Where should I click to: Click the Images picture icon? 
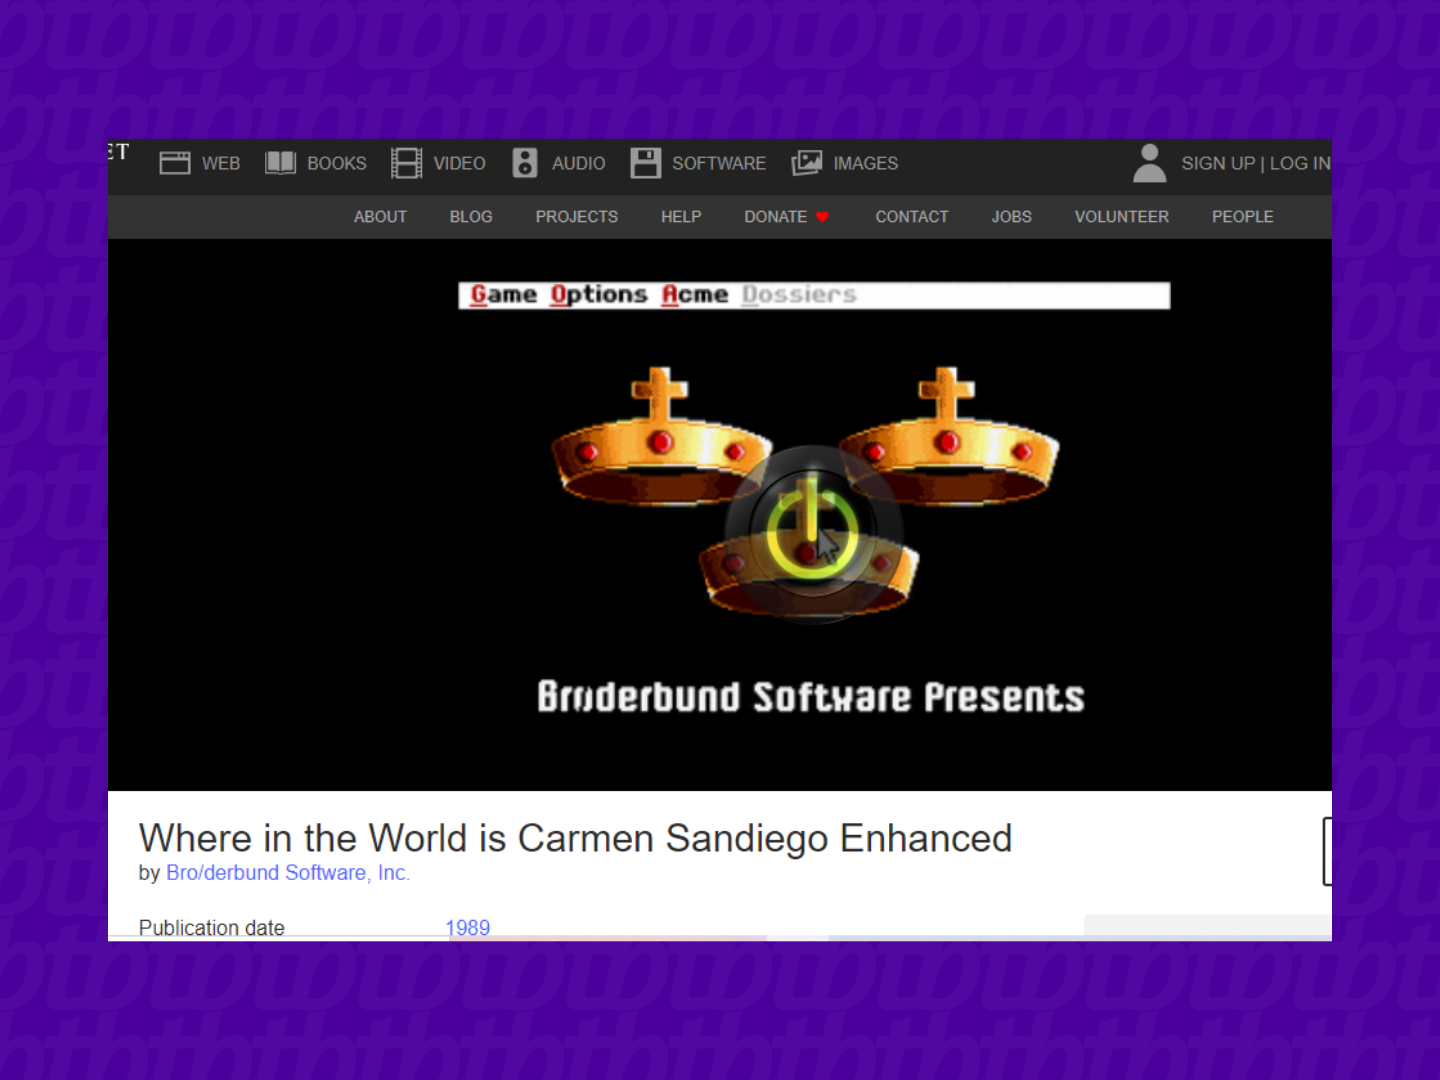(x=807, y=163)
